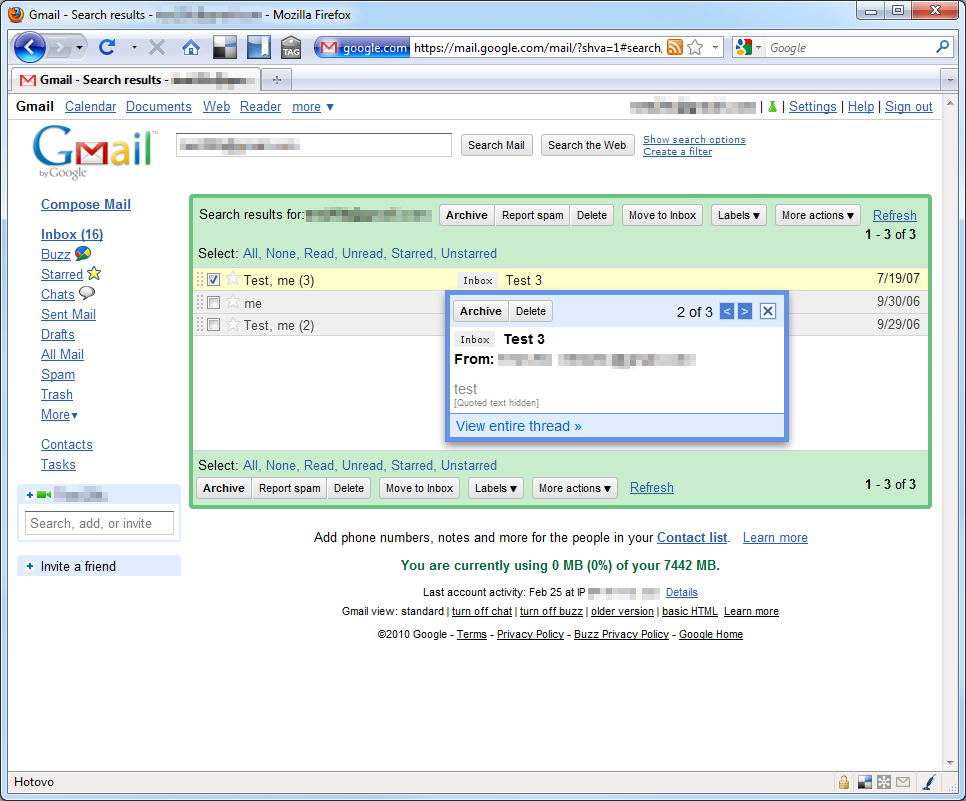Click the RSS feed icon in address bar

coord(675,47)
